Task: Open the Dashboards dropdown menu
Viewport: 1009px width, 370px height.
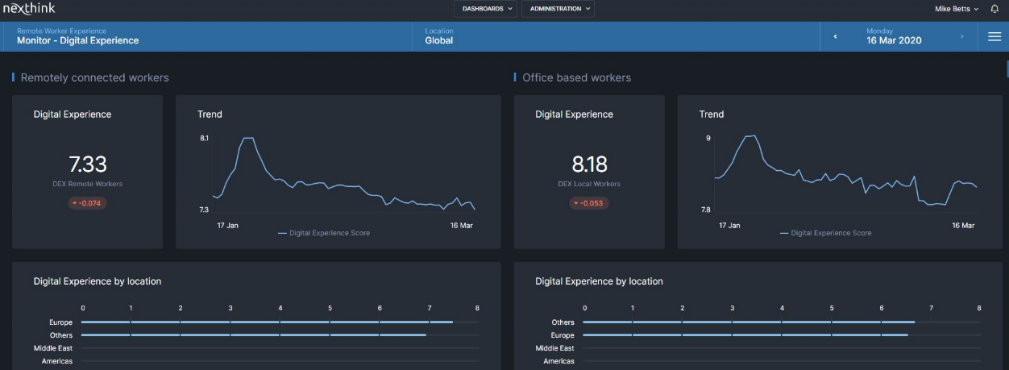Action: coord(485,9)
